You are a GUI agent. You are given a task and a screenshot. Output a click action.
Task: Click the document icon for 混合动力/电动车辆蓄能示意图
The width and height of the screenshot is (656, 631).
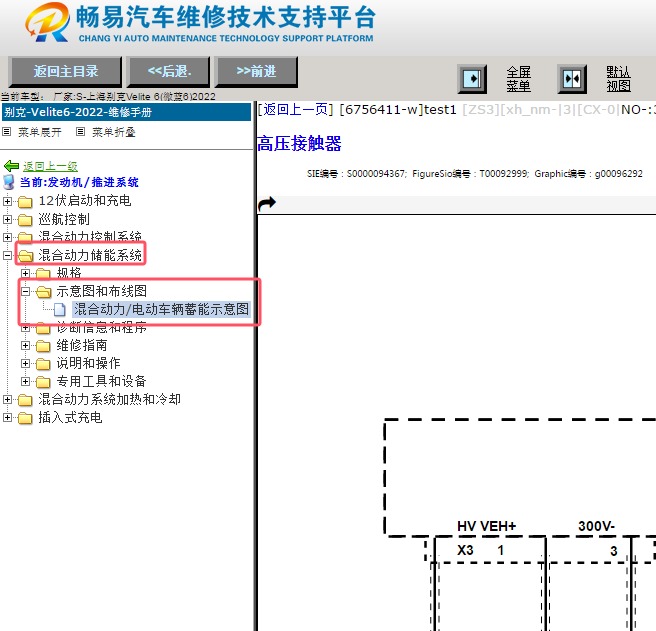tap(60, 310)
